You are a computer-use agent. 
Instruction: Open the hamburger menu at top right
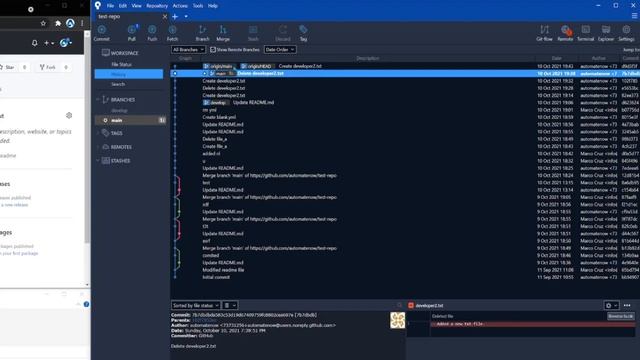pos(634,16)
